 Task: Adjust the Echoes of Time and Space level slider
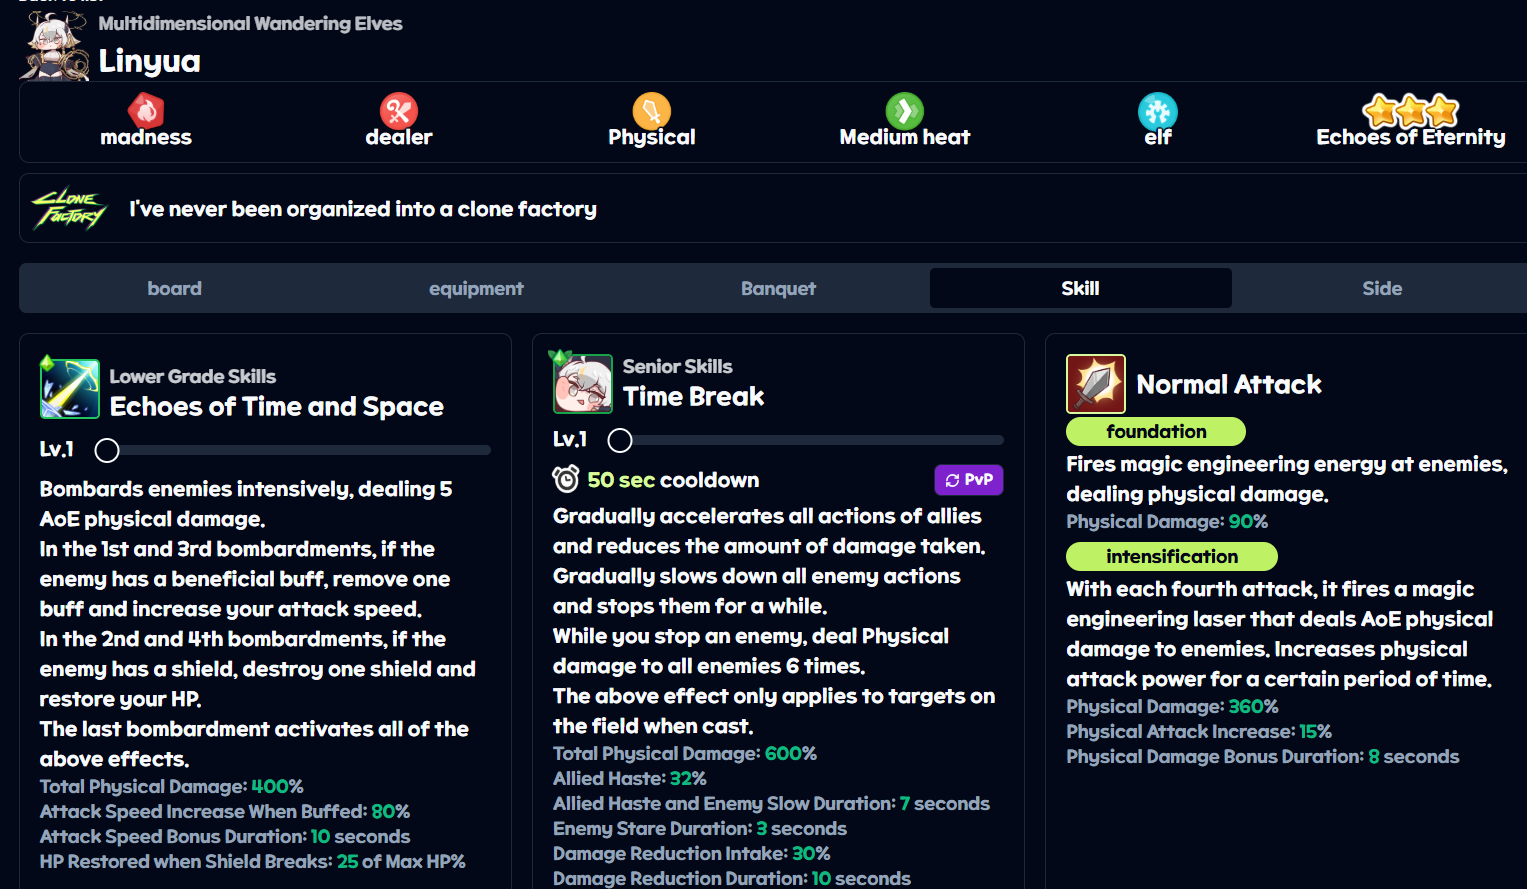[x=293, y=450]
